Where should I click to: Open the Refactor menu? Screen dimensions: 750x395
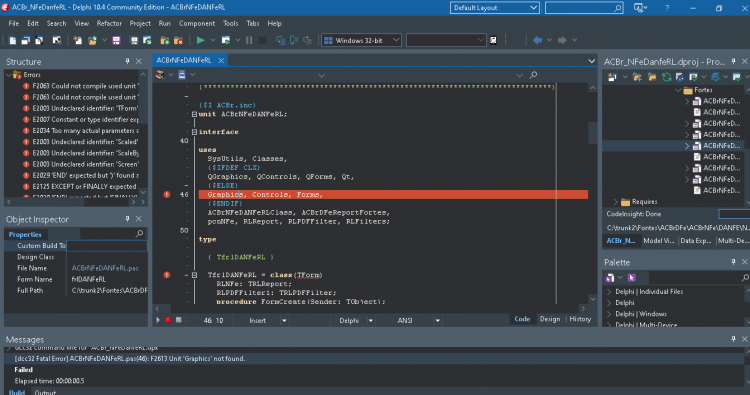click(109, 23)
